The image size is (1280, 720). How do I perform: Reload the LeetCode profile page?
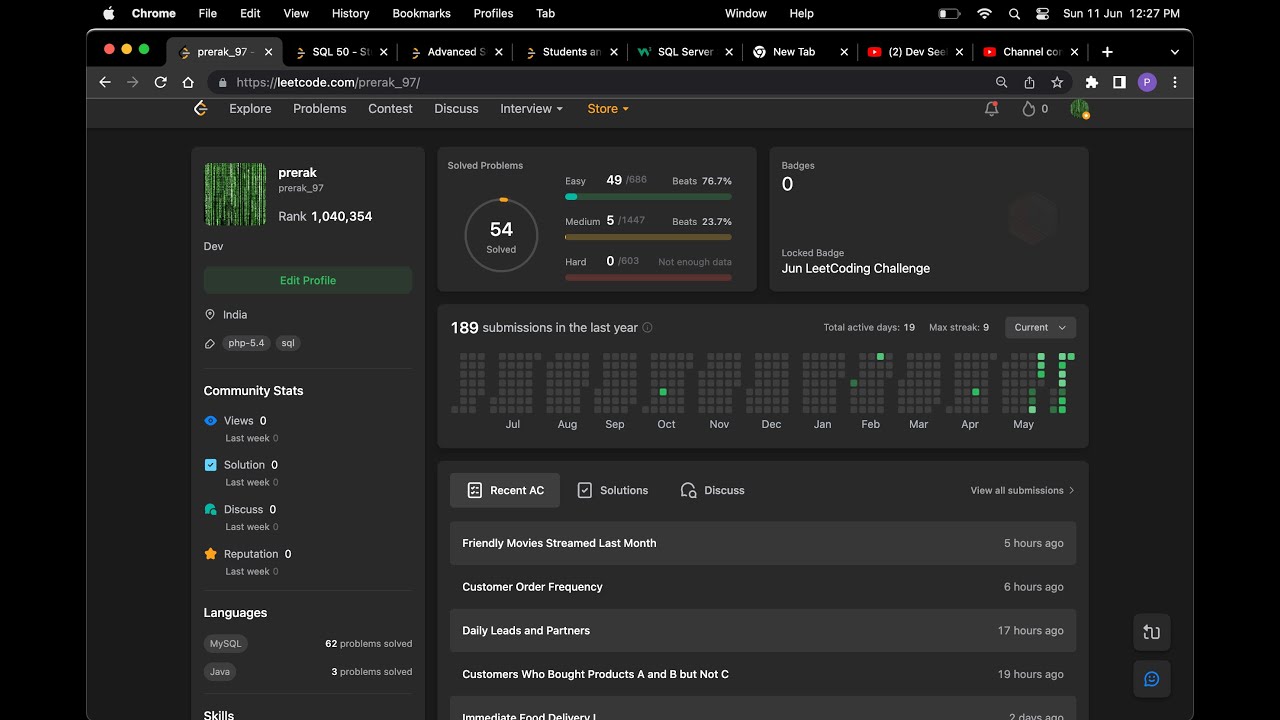tap(160, 83)
